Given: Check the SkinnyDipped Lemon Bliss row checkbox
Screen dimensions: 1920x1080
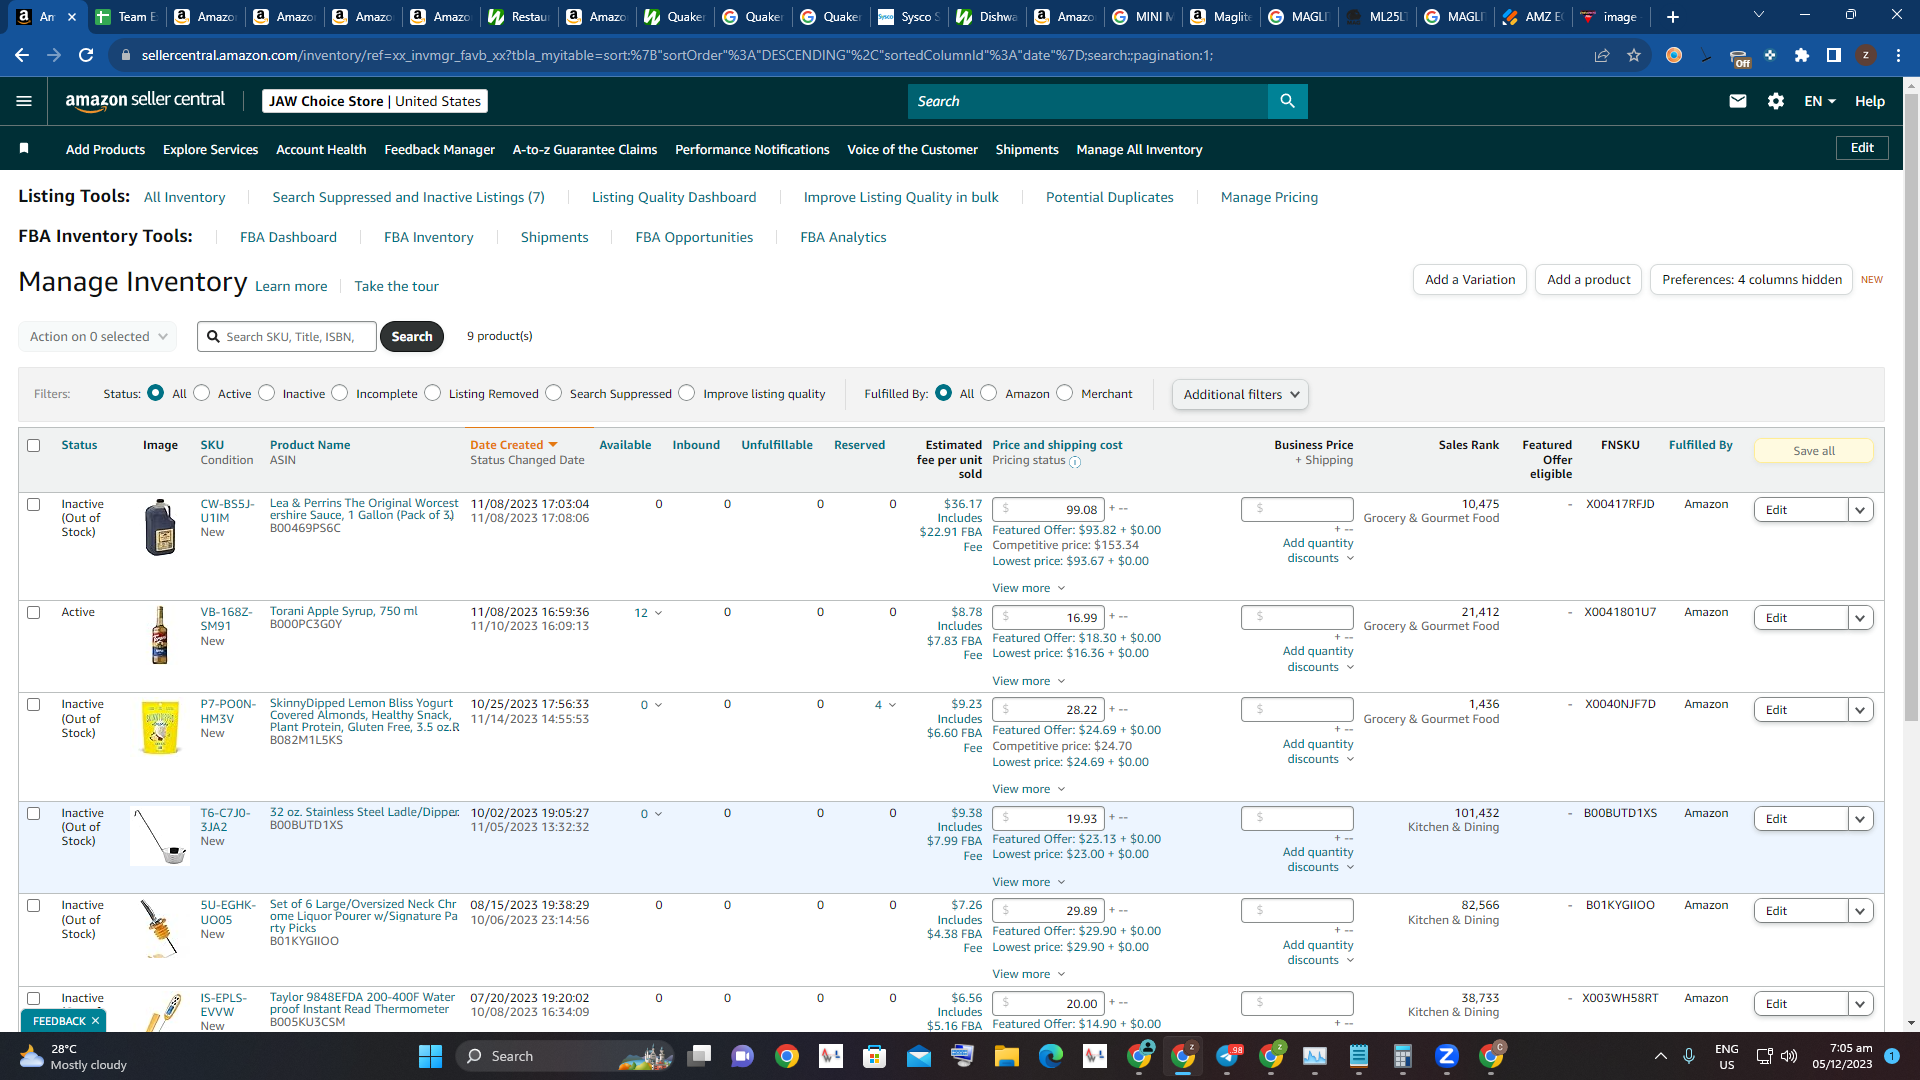Looking at the screenshot, I should 34,704.
